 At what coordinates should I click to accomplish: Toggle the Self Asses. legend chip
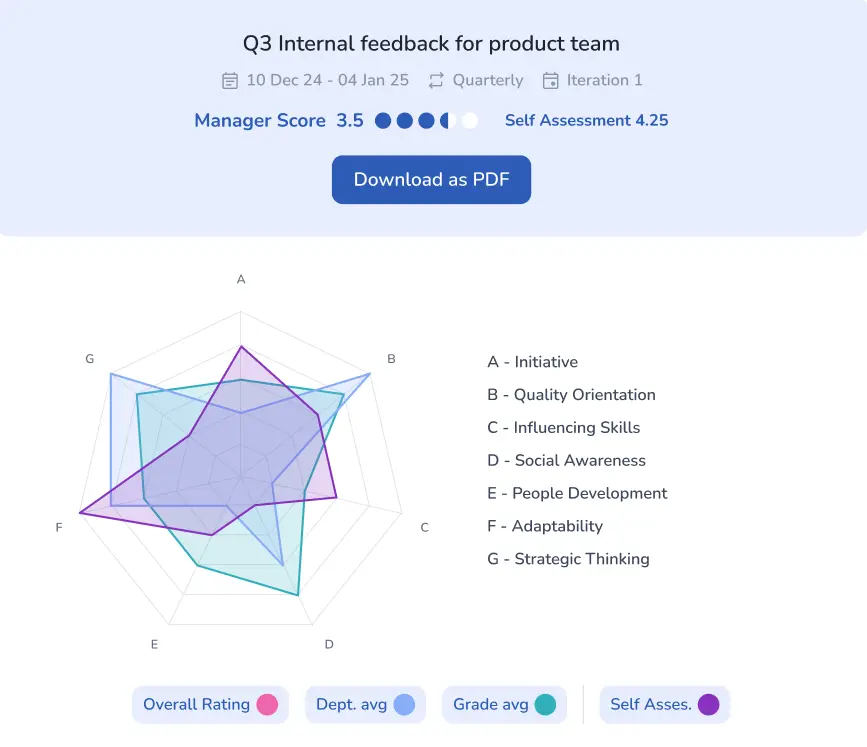[x=665, y=704]
